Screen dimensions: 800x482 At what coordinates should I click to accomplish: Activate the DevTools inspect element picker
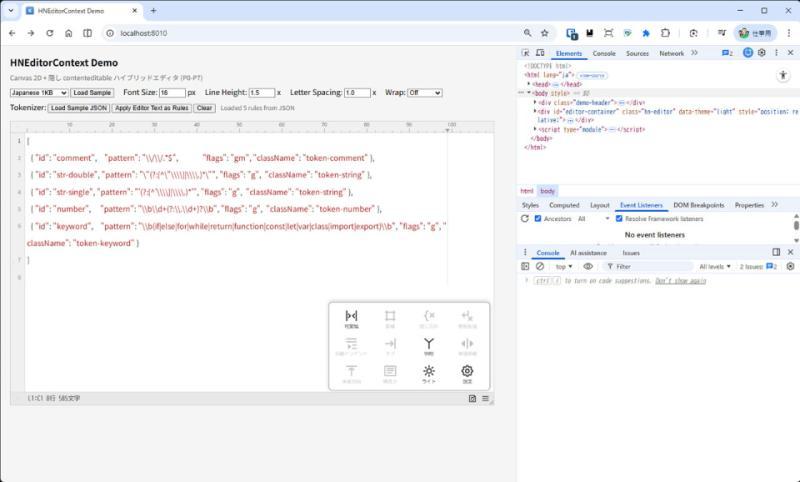[526, 53]
